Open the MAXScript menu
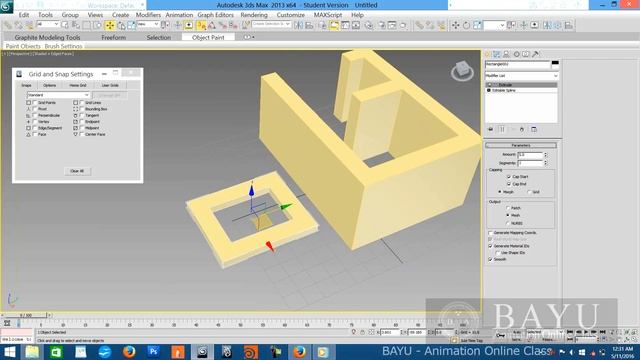 click(328, 15)
